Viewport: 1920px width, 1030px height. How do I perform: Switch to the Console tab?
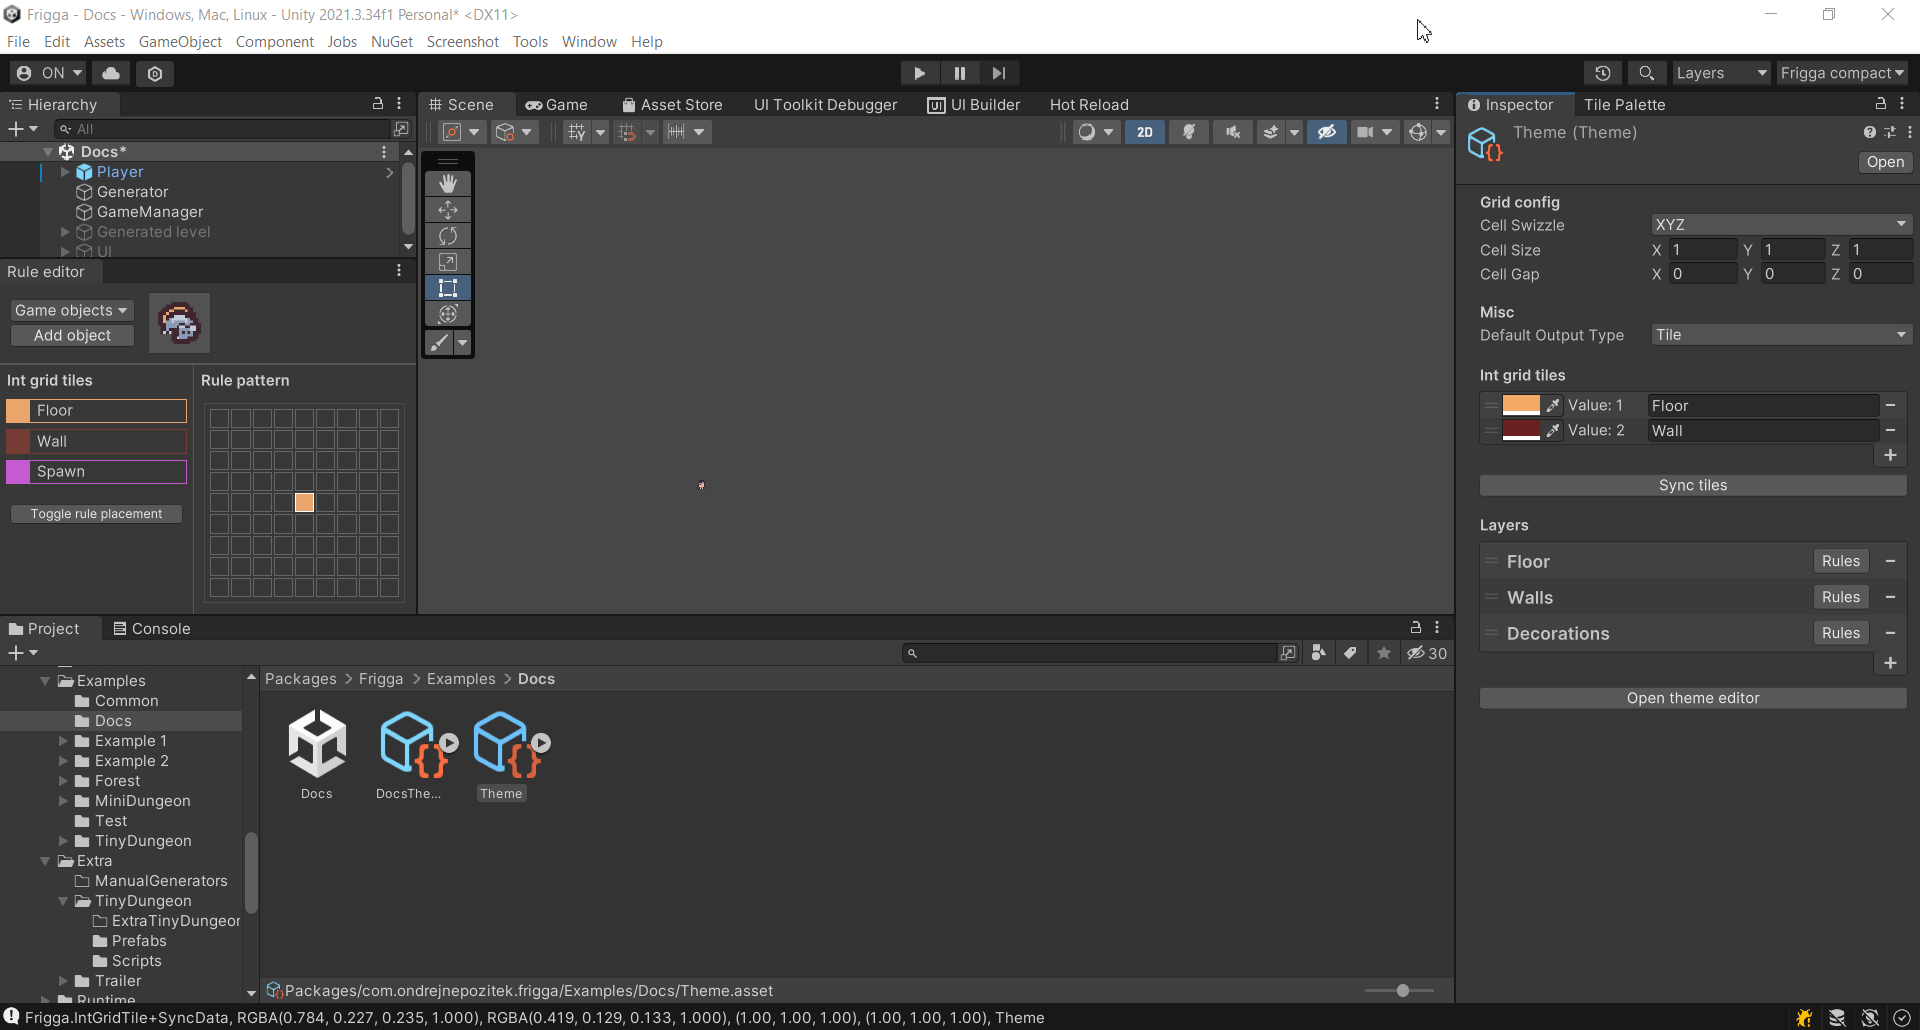[x=151, y=628]
